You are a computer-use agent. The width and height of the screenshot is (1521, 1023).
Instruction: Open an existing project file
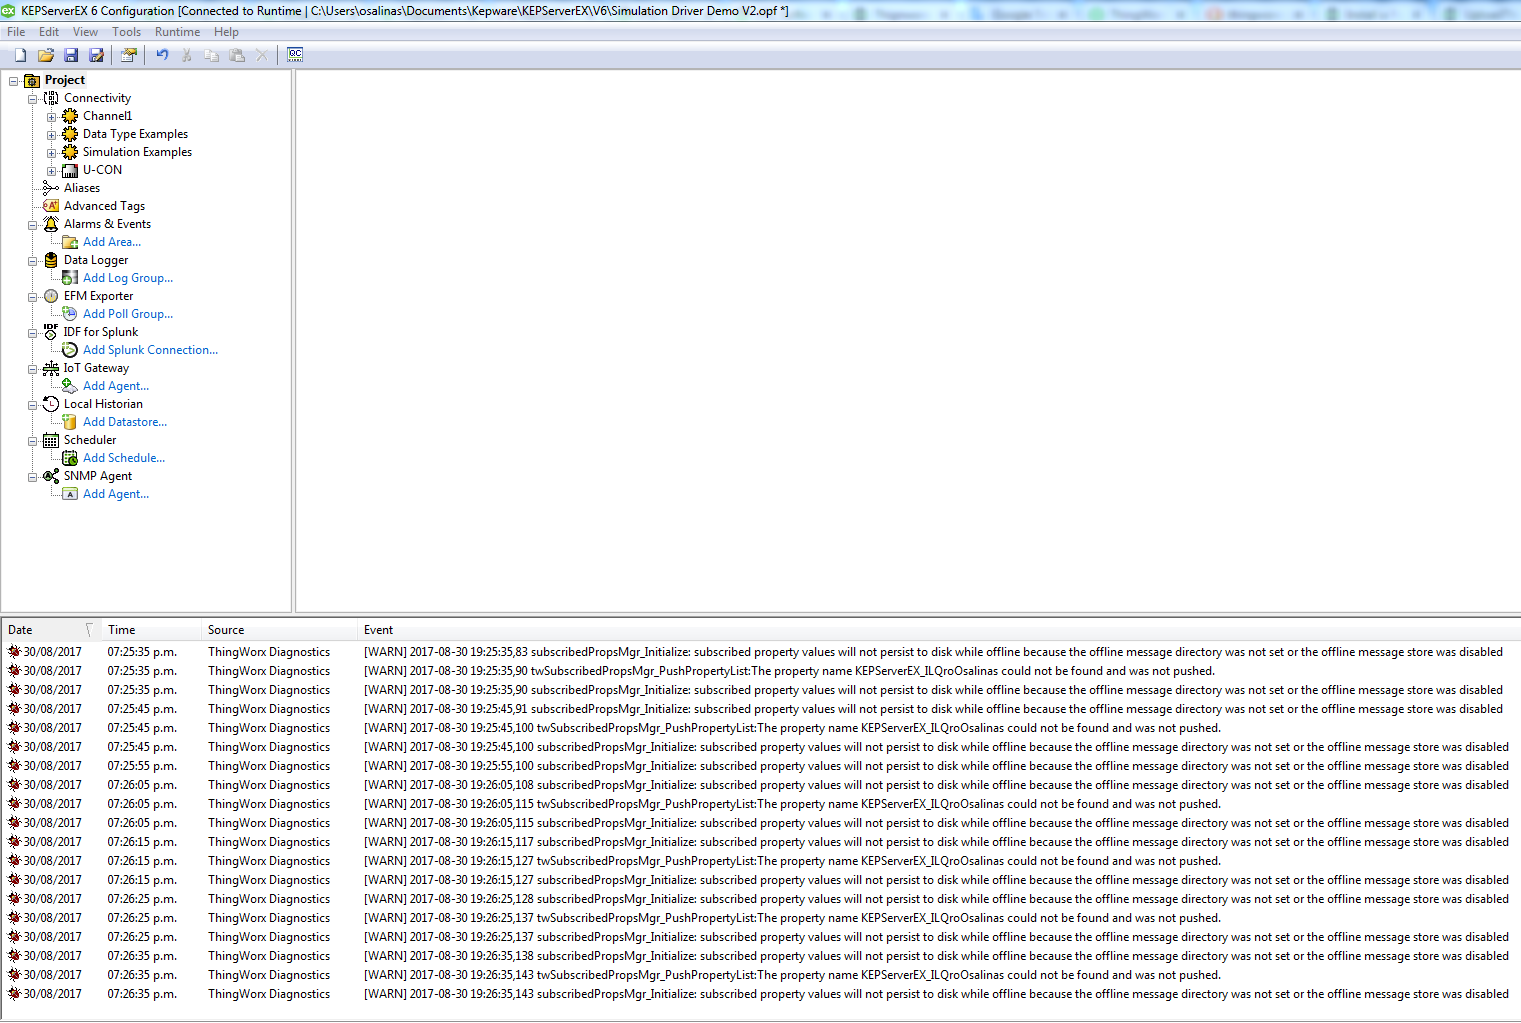(45, 55)
